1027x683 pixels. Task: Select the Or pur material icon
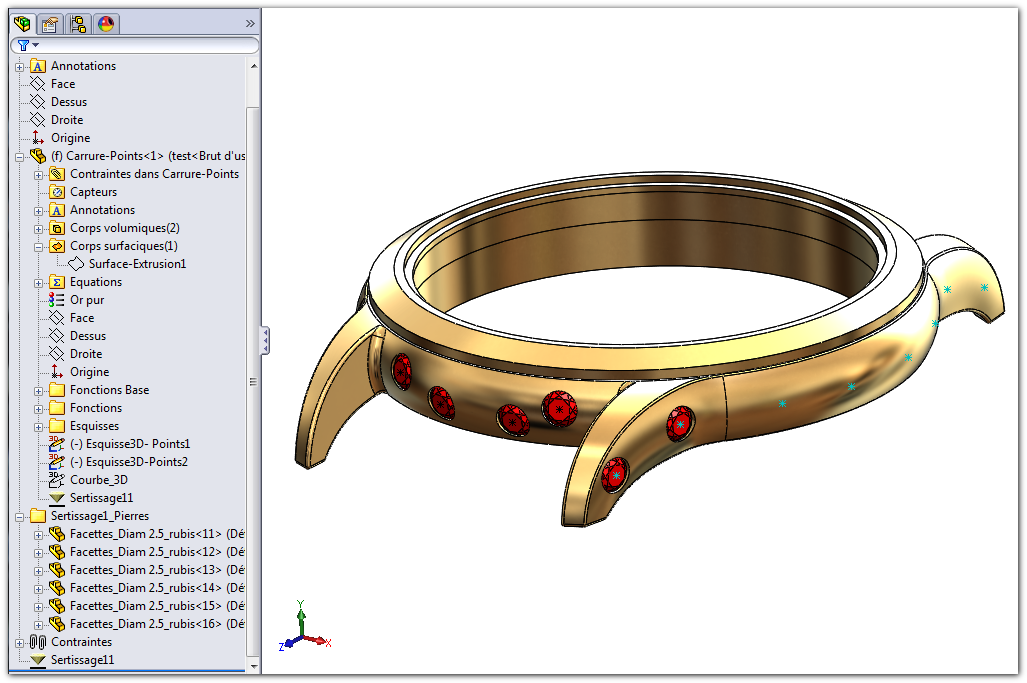(x=57, y=300)
